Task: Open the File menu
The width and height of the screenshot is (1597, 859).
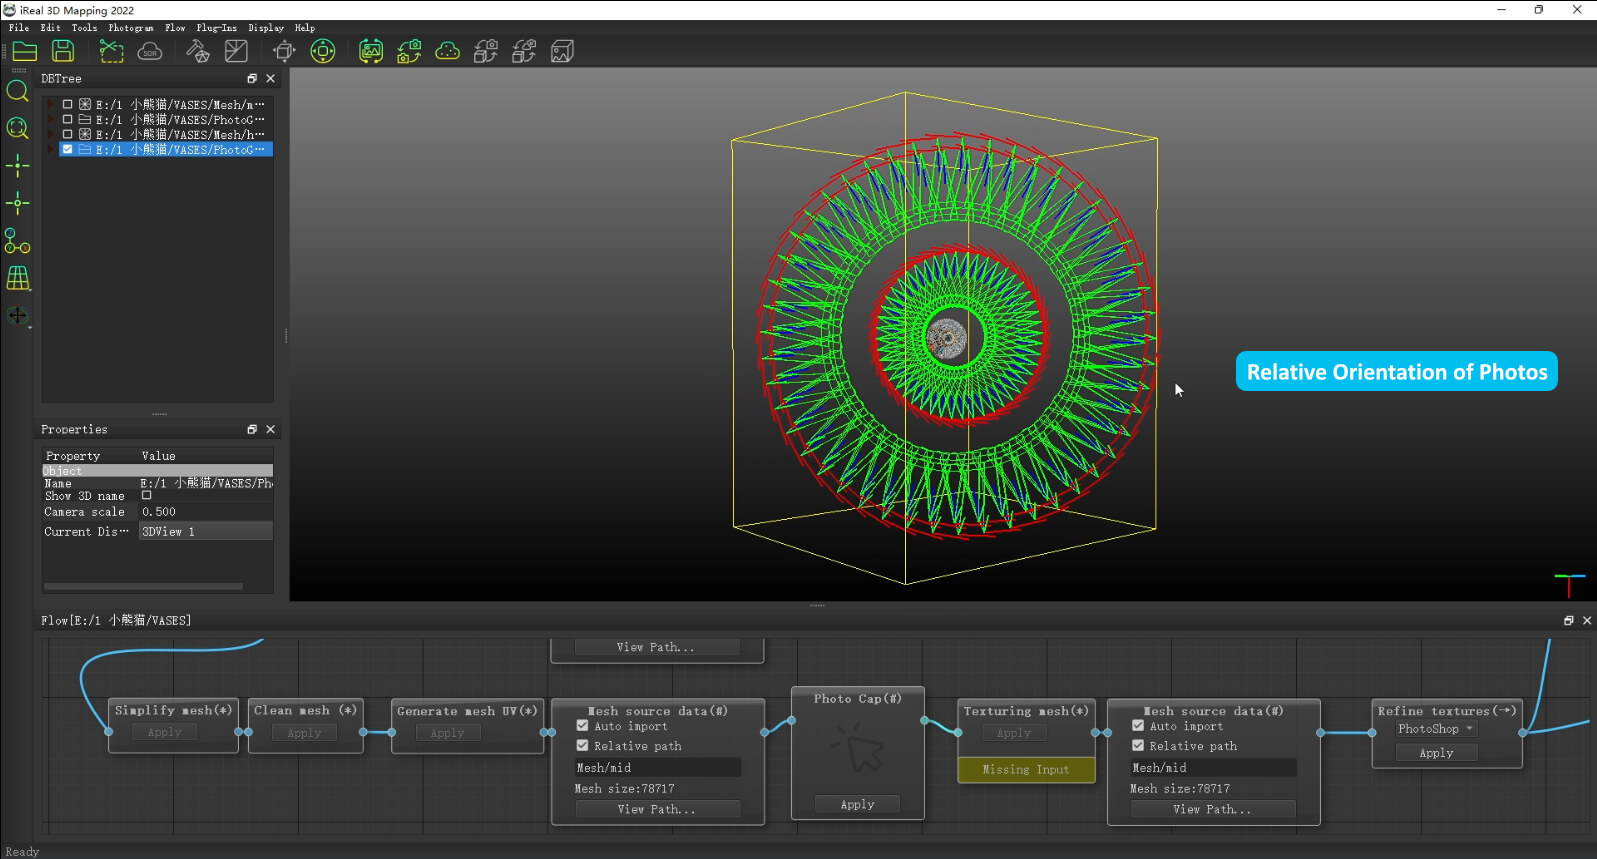Action: (x=18, y=28)
